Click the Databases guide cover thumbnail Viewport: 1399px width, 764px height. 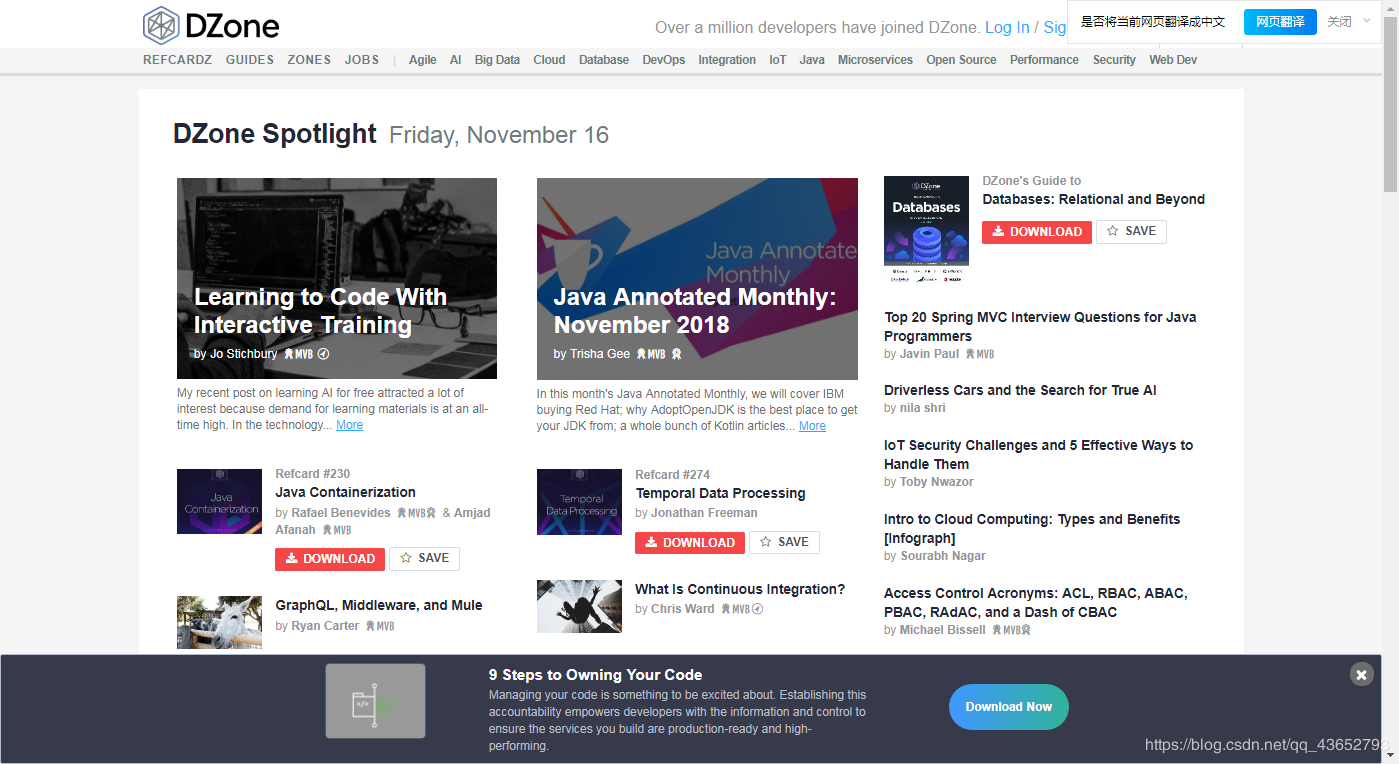pos(926,230)
